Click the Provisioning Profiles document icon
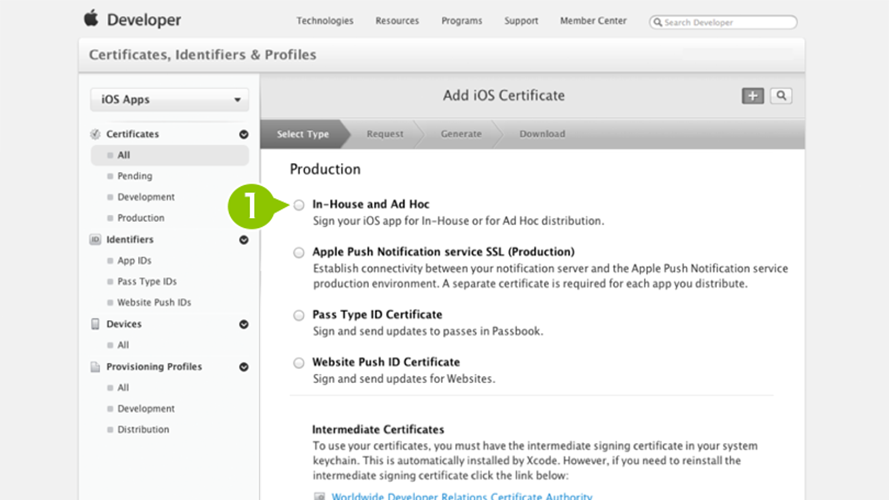The image size is (889, 500). click(95, 367)
